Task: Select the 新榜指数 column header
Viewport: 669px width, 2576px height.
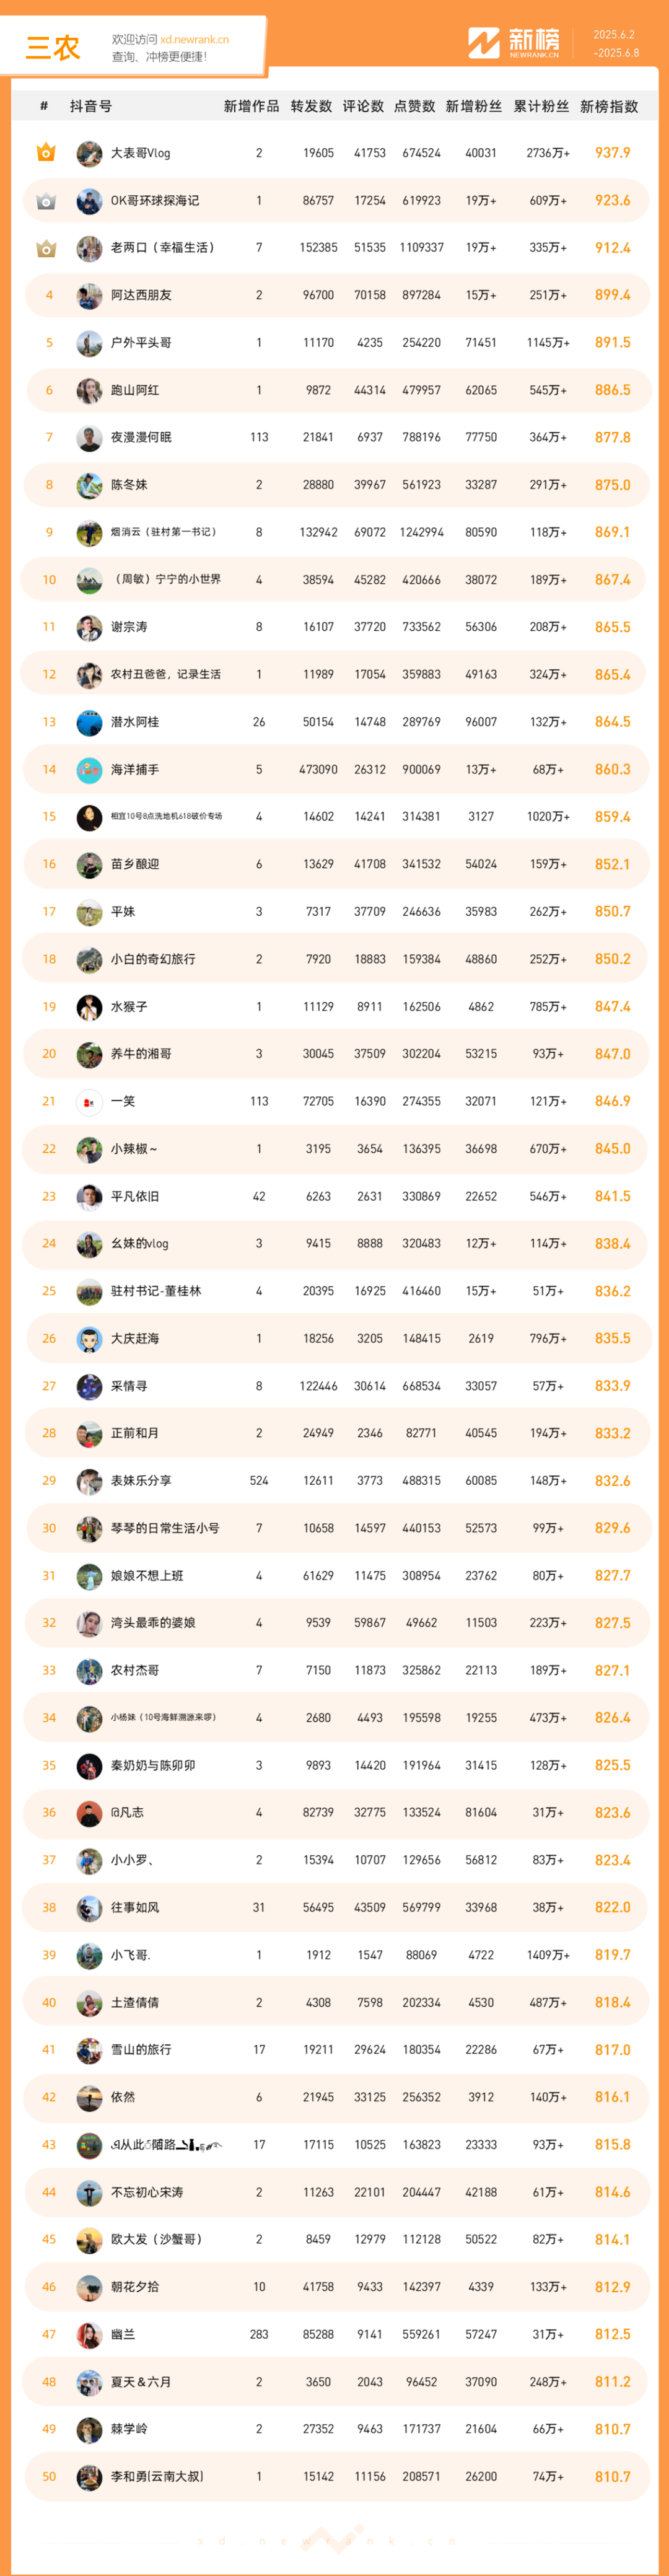Action: coord(609,106)
